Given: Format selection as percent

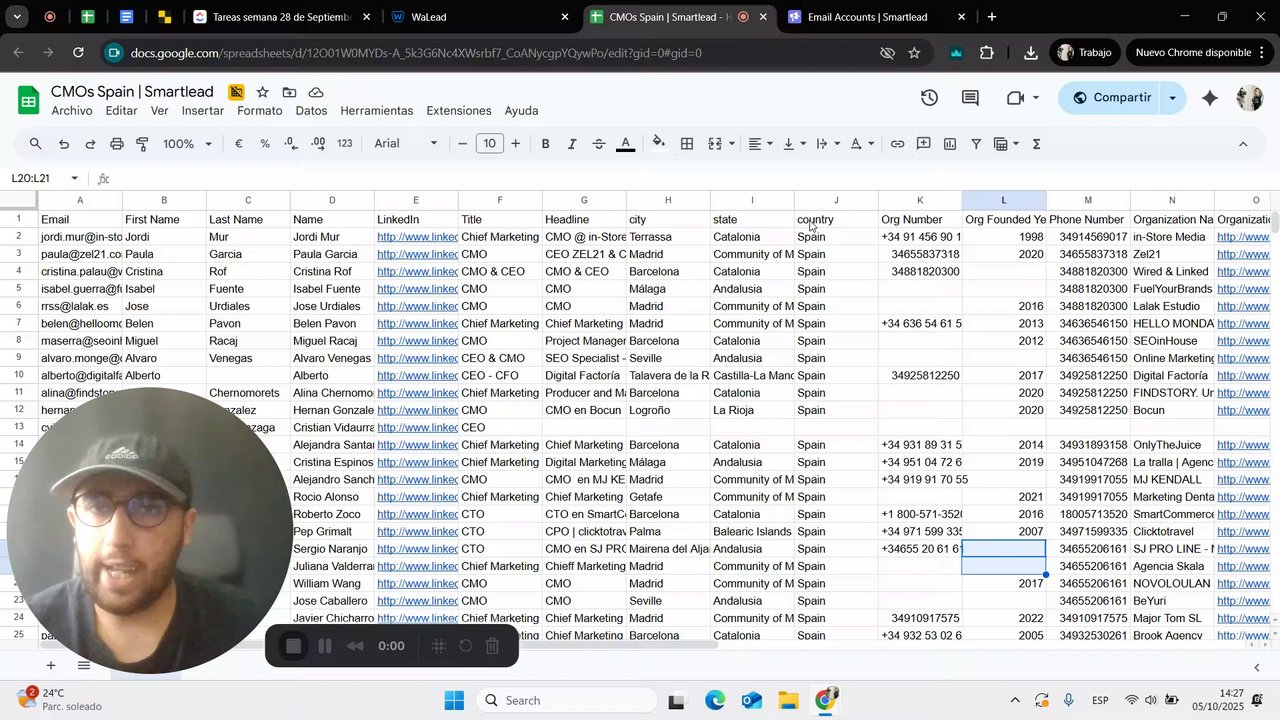Looking at the screenshot, I should click(x=265, y=144).
